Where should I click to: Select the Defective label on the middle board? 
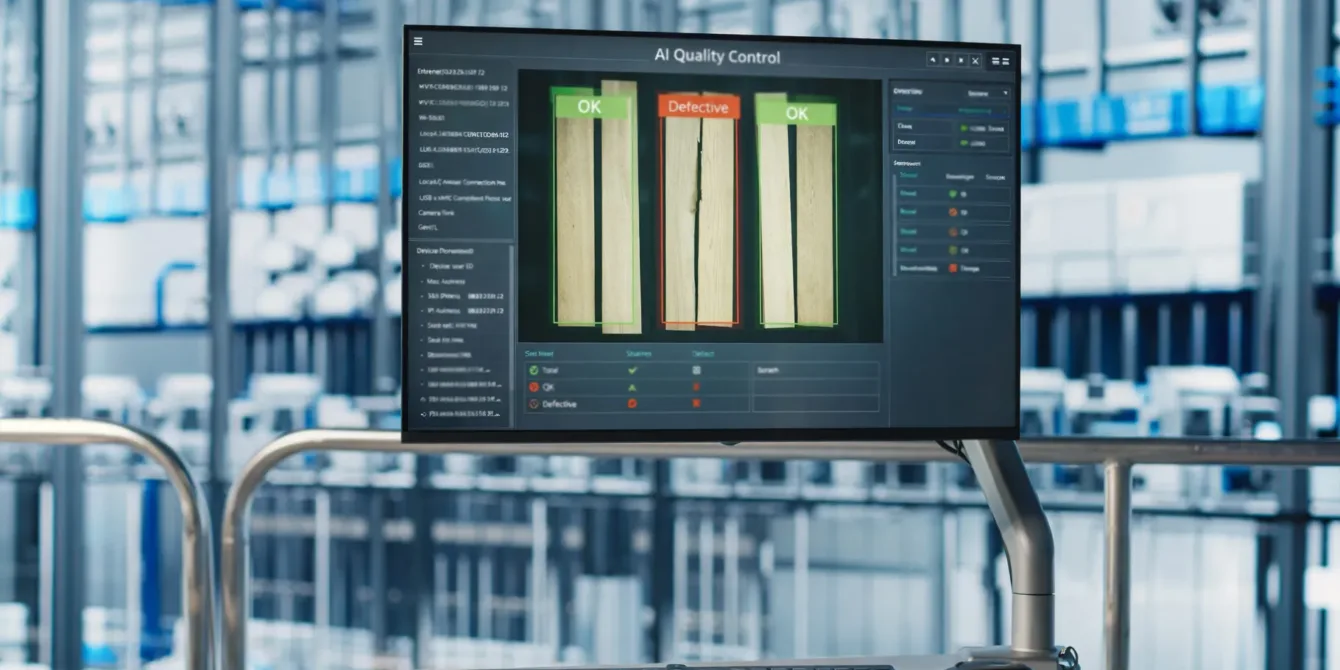[x=698, y=107]
